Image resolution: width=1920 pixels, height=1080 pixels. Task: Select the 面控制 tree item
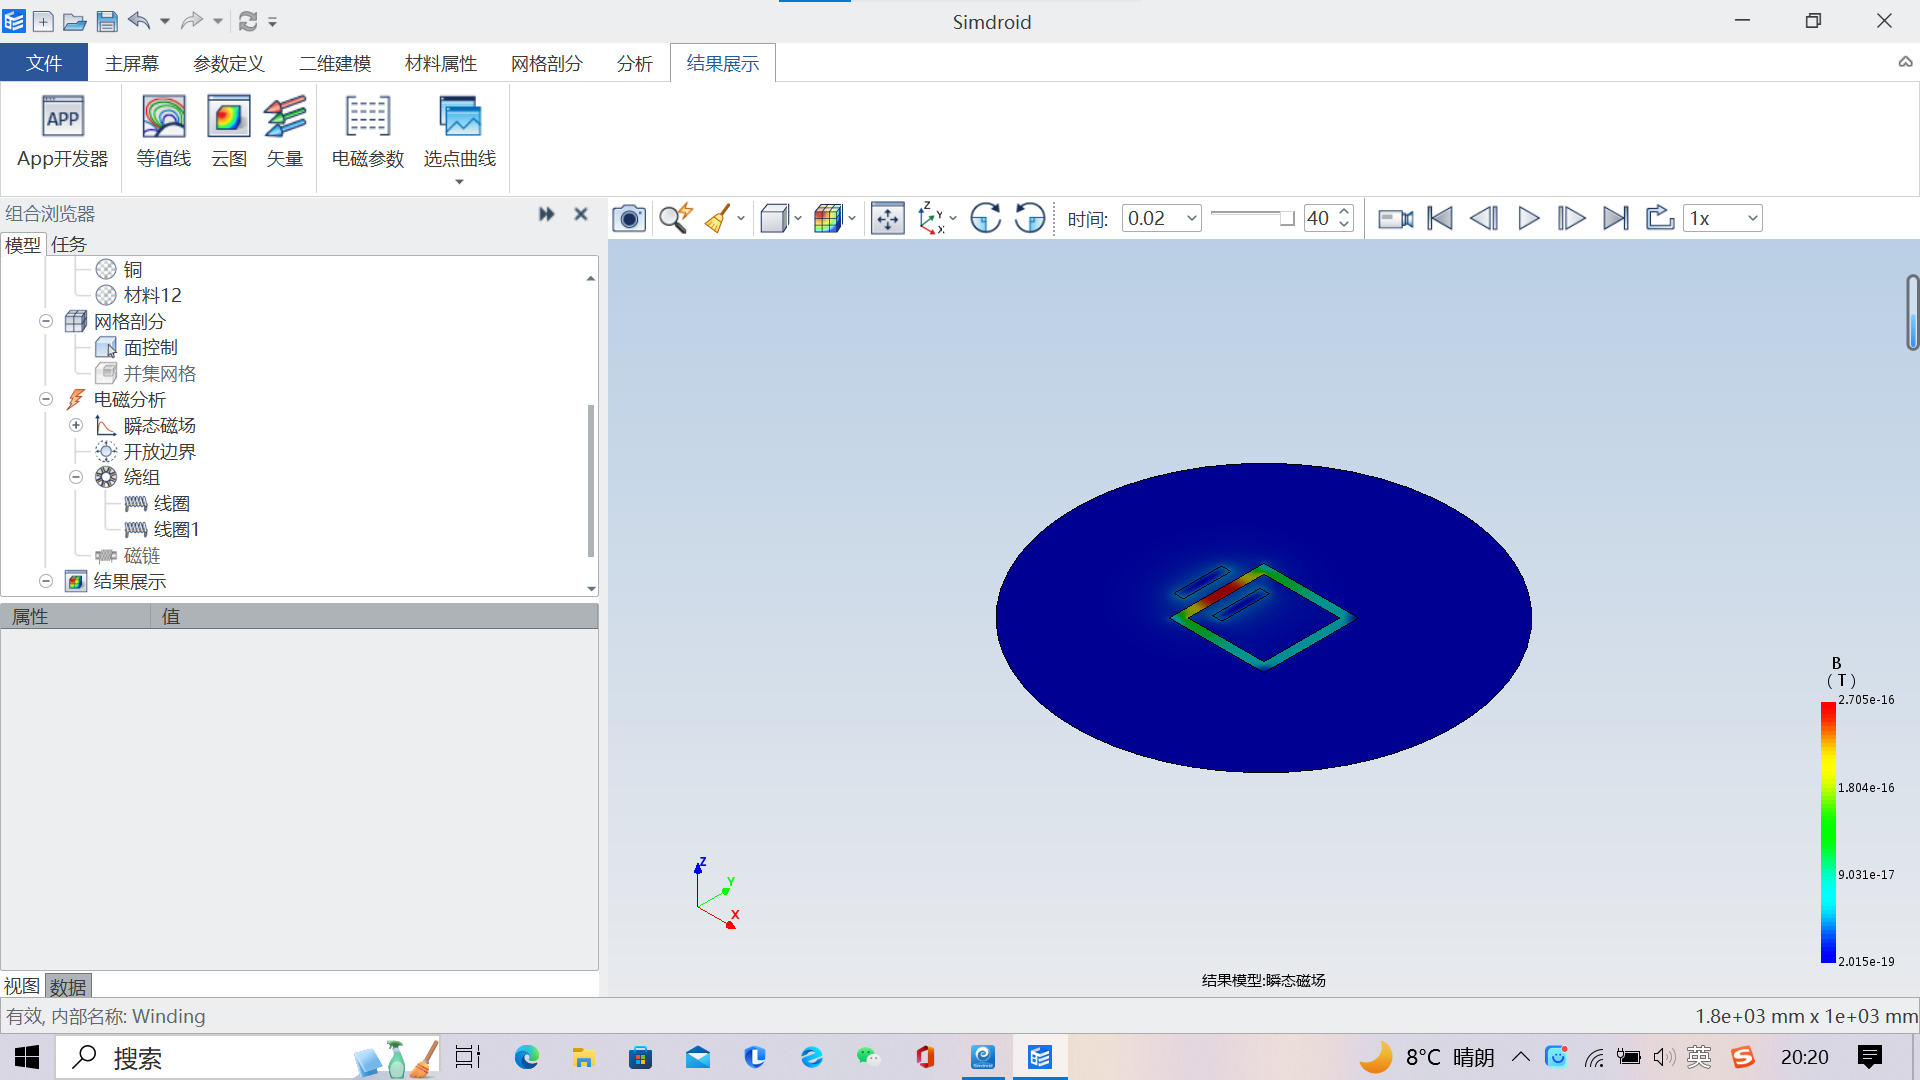(151, 347)
